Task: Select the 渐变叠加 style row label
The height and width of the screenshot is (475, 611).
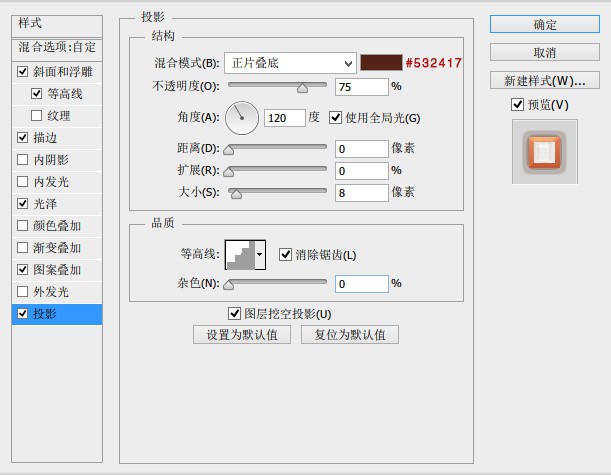Action: [57, 248]
